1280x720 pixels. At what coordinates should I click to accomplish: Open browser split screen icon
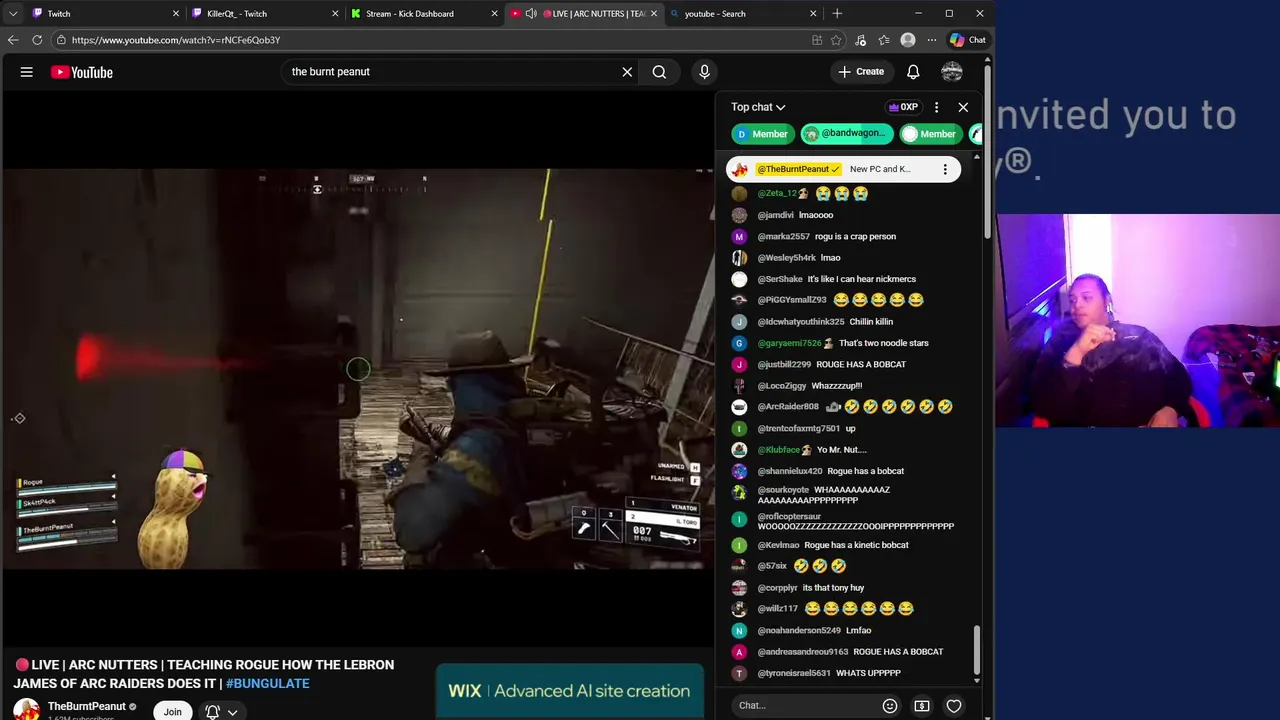[817, 40]
